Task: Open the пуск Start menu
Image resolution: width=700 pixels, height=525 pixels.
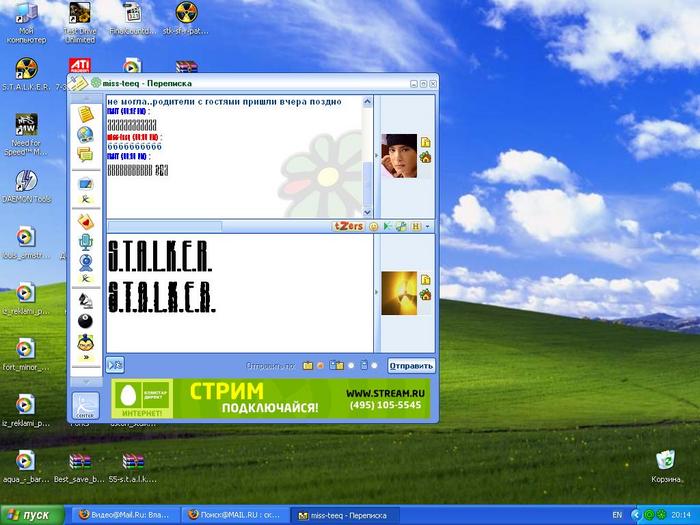Action: 32,515
